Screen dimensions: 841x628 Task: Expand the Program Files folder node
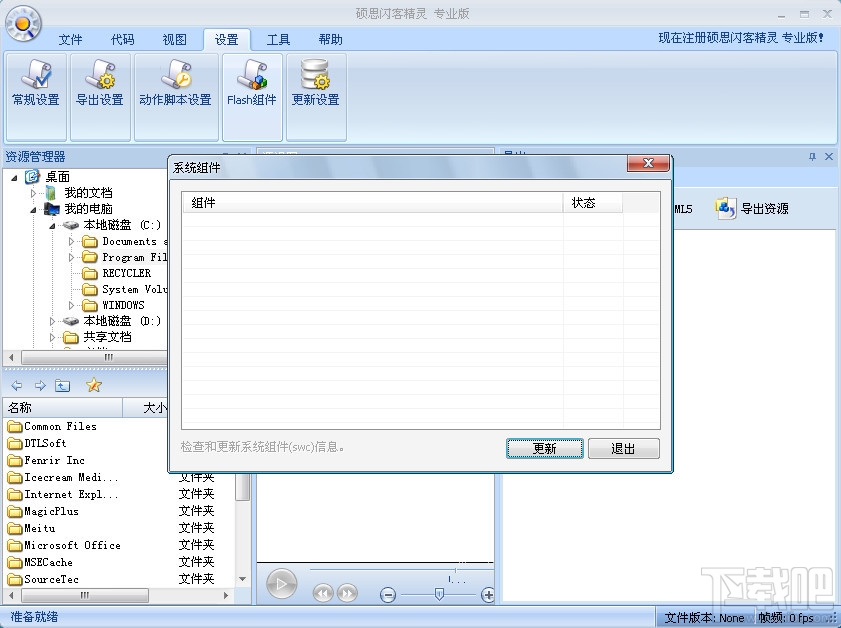(70, 257)
